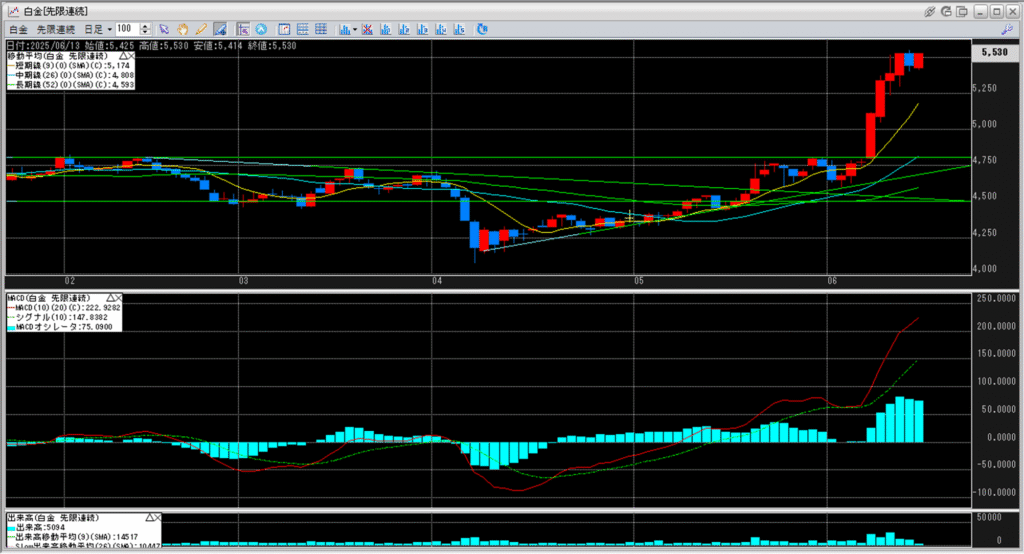Open the 日足 timeframe dropdown
Image resolution: width=1024 pixels, height=554 pixels.
point(97,29)
